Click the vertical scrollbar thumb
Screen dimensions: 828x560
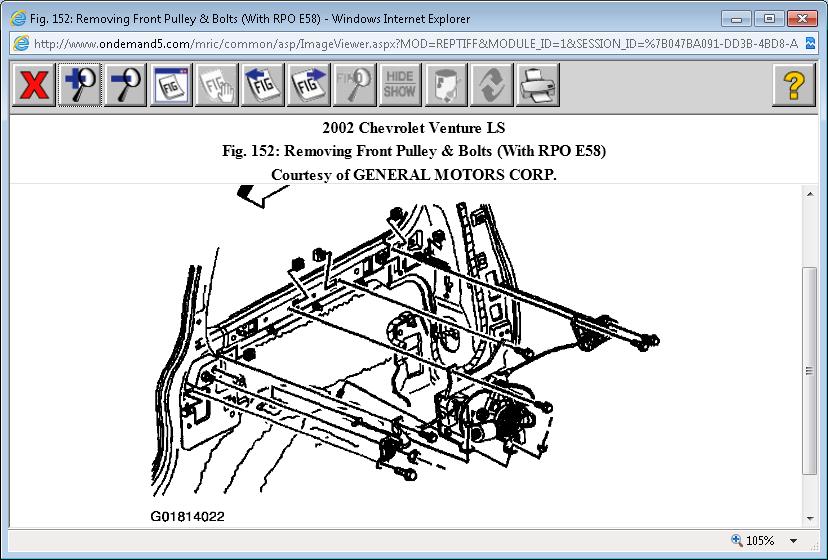810,371
